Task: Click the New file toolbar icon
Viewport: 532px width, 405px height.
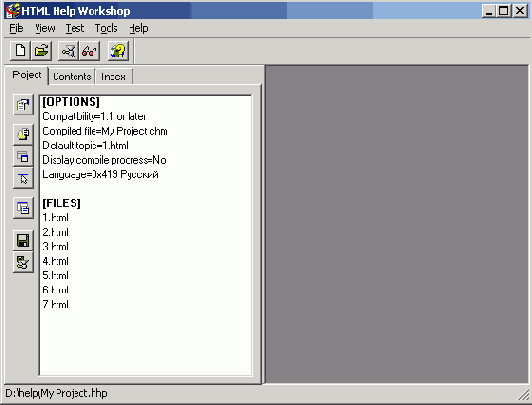Action: (x=20, y=51)
